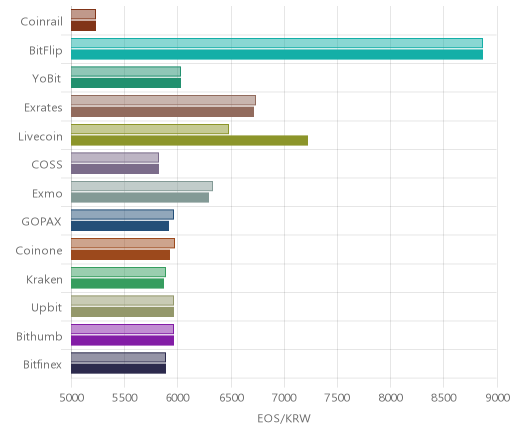Click the COSS axis label
The width and height of the screenshot is (512, 436).
47,165
